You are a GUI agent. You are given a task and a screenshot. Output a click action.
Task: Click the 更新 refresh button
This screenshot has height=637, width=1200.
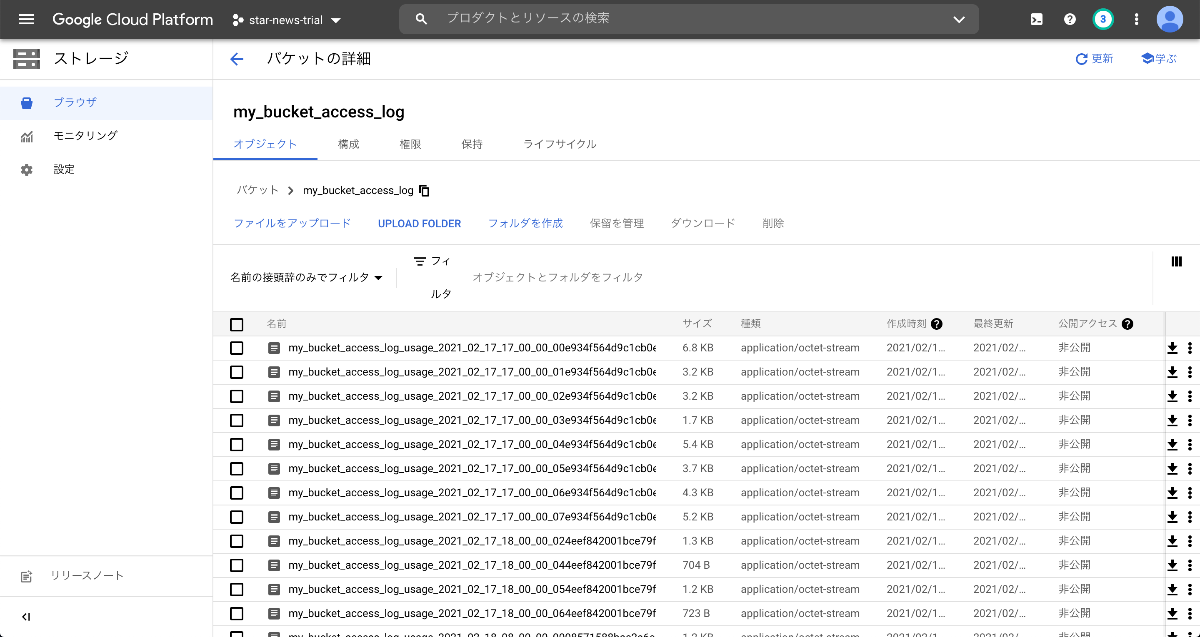(x=1094, y=59)
